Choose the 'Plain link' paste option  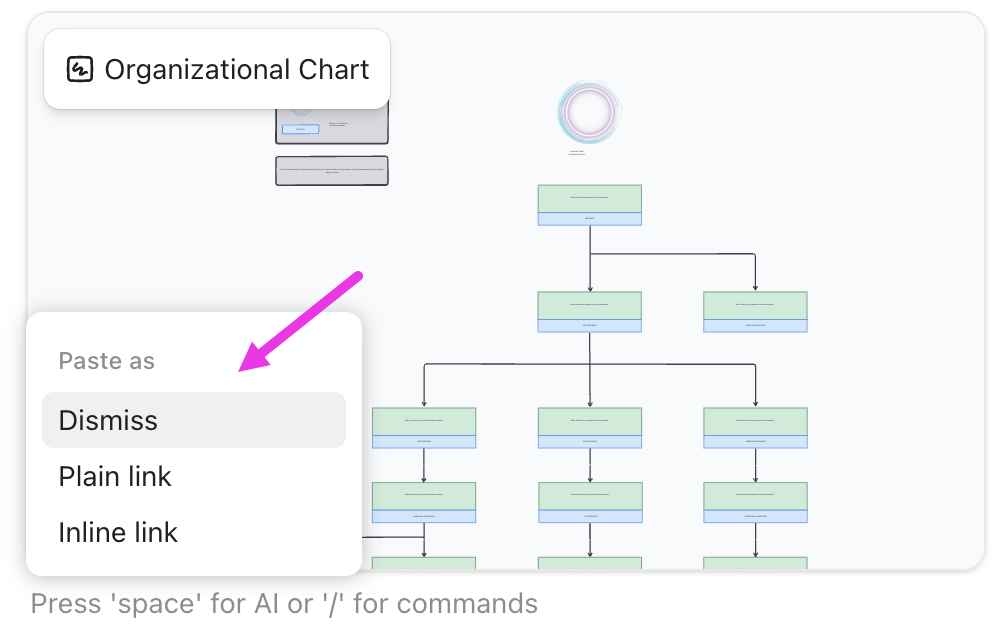point(114,476)
